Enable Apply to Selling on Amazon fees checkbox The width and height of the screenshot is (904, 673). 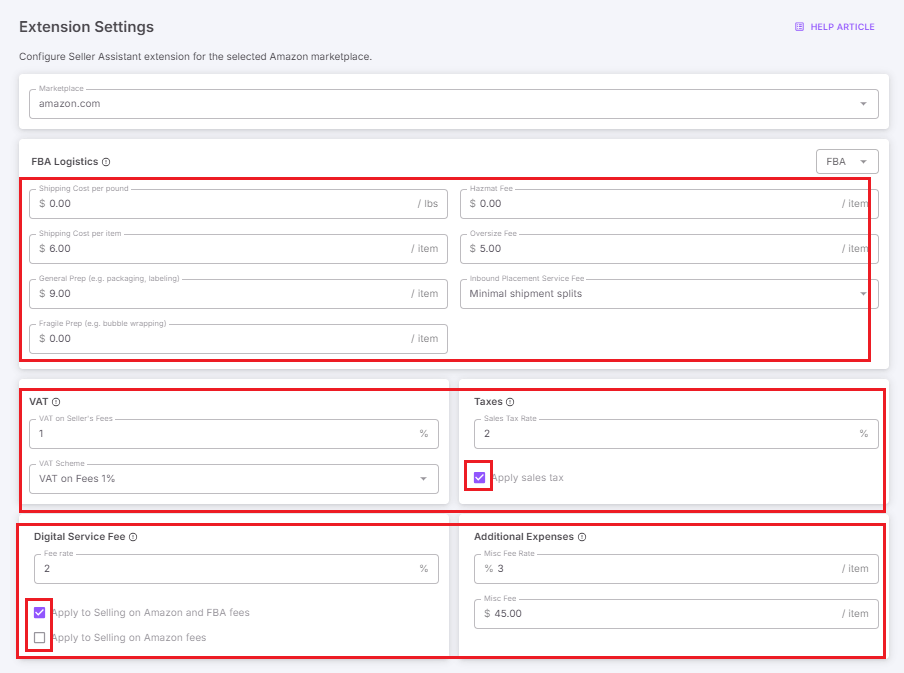[x=40, y=638]
